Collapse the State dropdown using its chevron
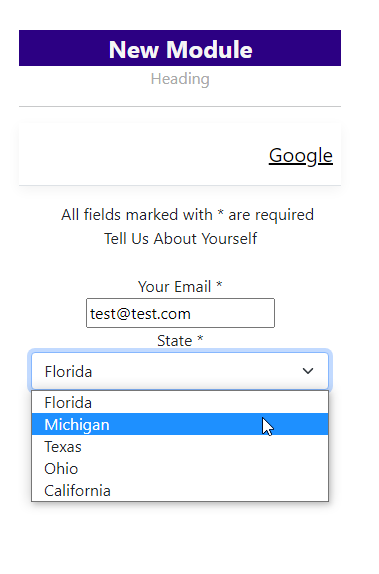The height and width of the screenshot is (574, 379). pyautogui.click(x=308, y=371)
